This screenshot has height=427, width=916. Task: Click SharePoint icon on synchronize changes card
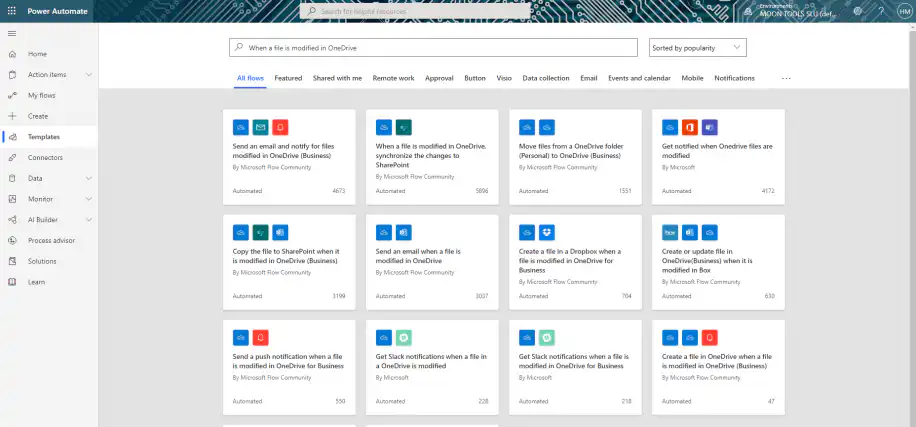click(404, 127)
